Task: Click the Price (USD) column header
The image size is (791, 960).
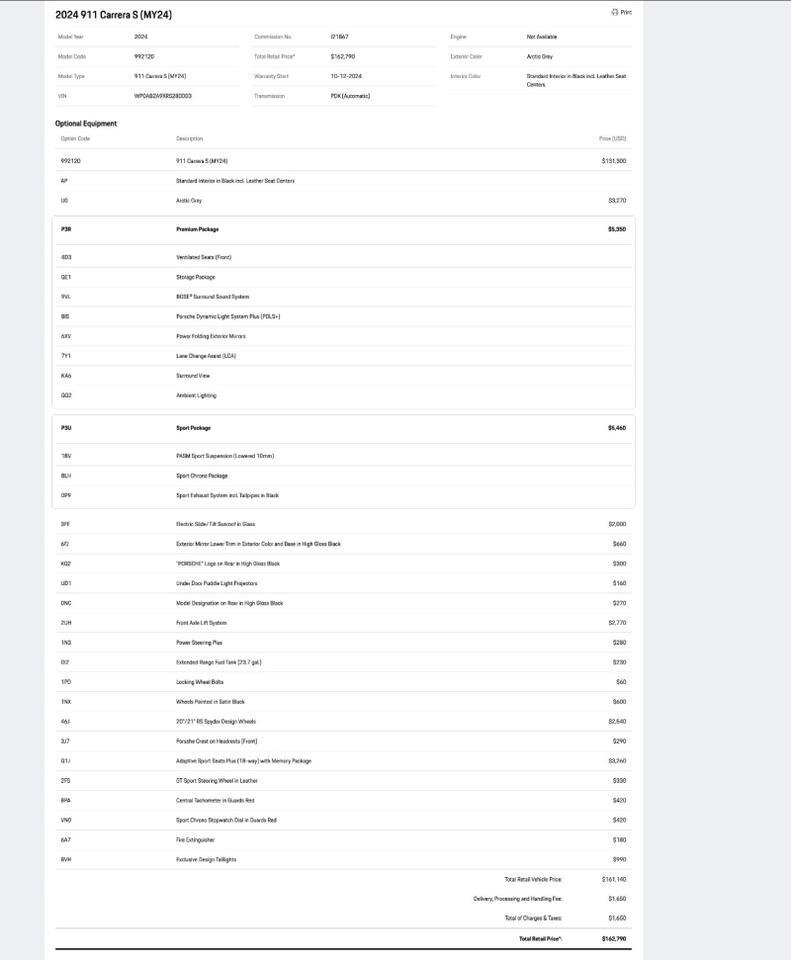Action: (612, 139)
